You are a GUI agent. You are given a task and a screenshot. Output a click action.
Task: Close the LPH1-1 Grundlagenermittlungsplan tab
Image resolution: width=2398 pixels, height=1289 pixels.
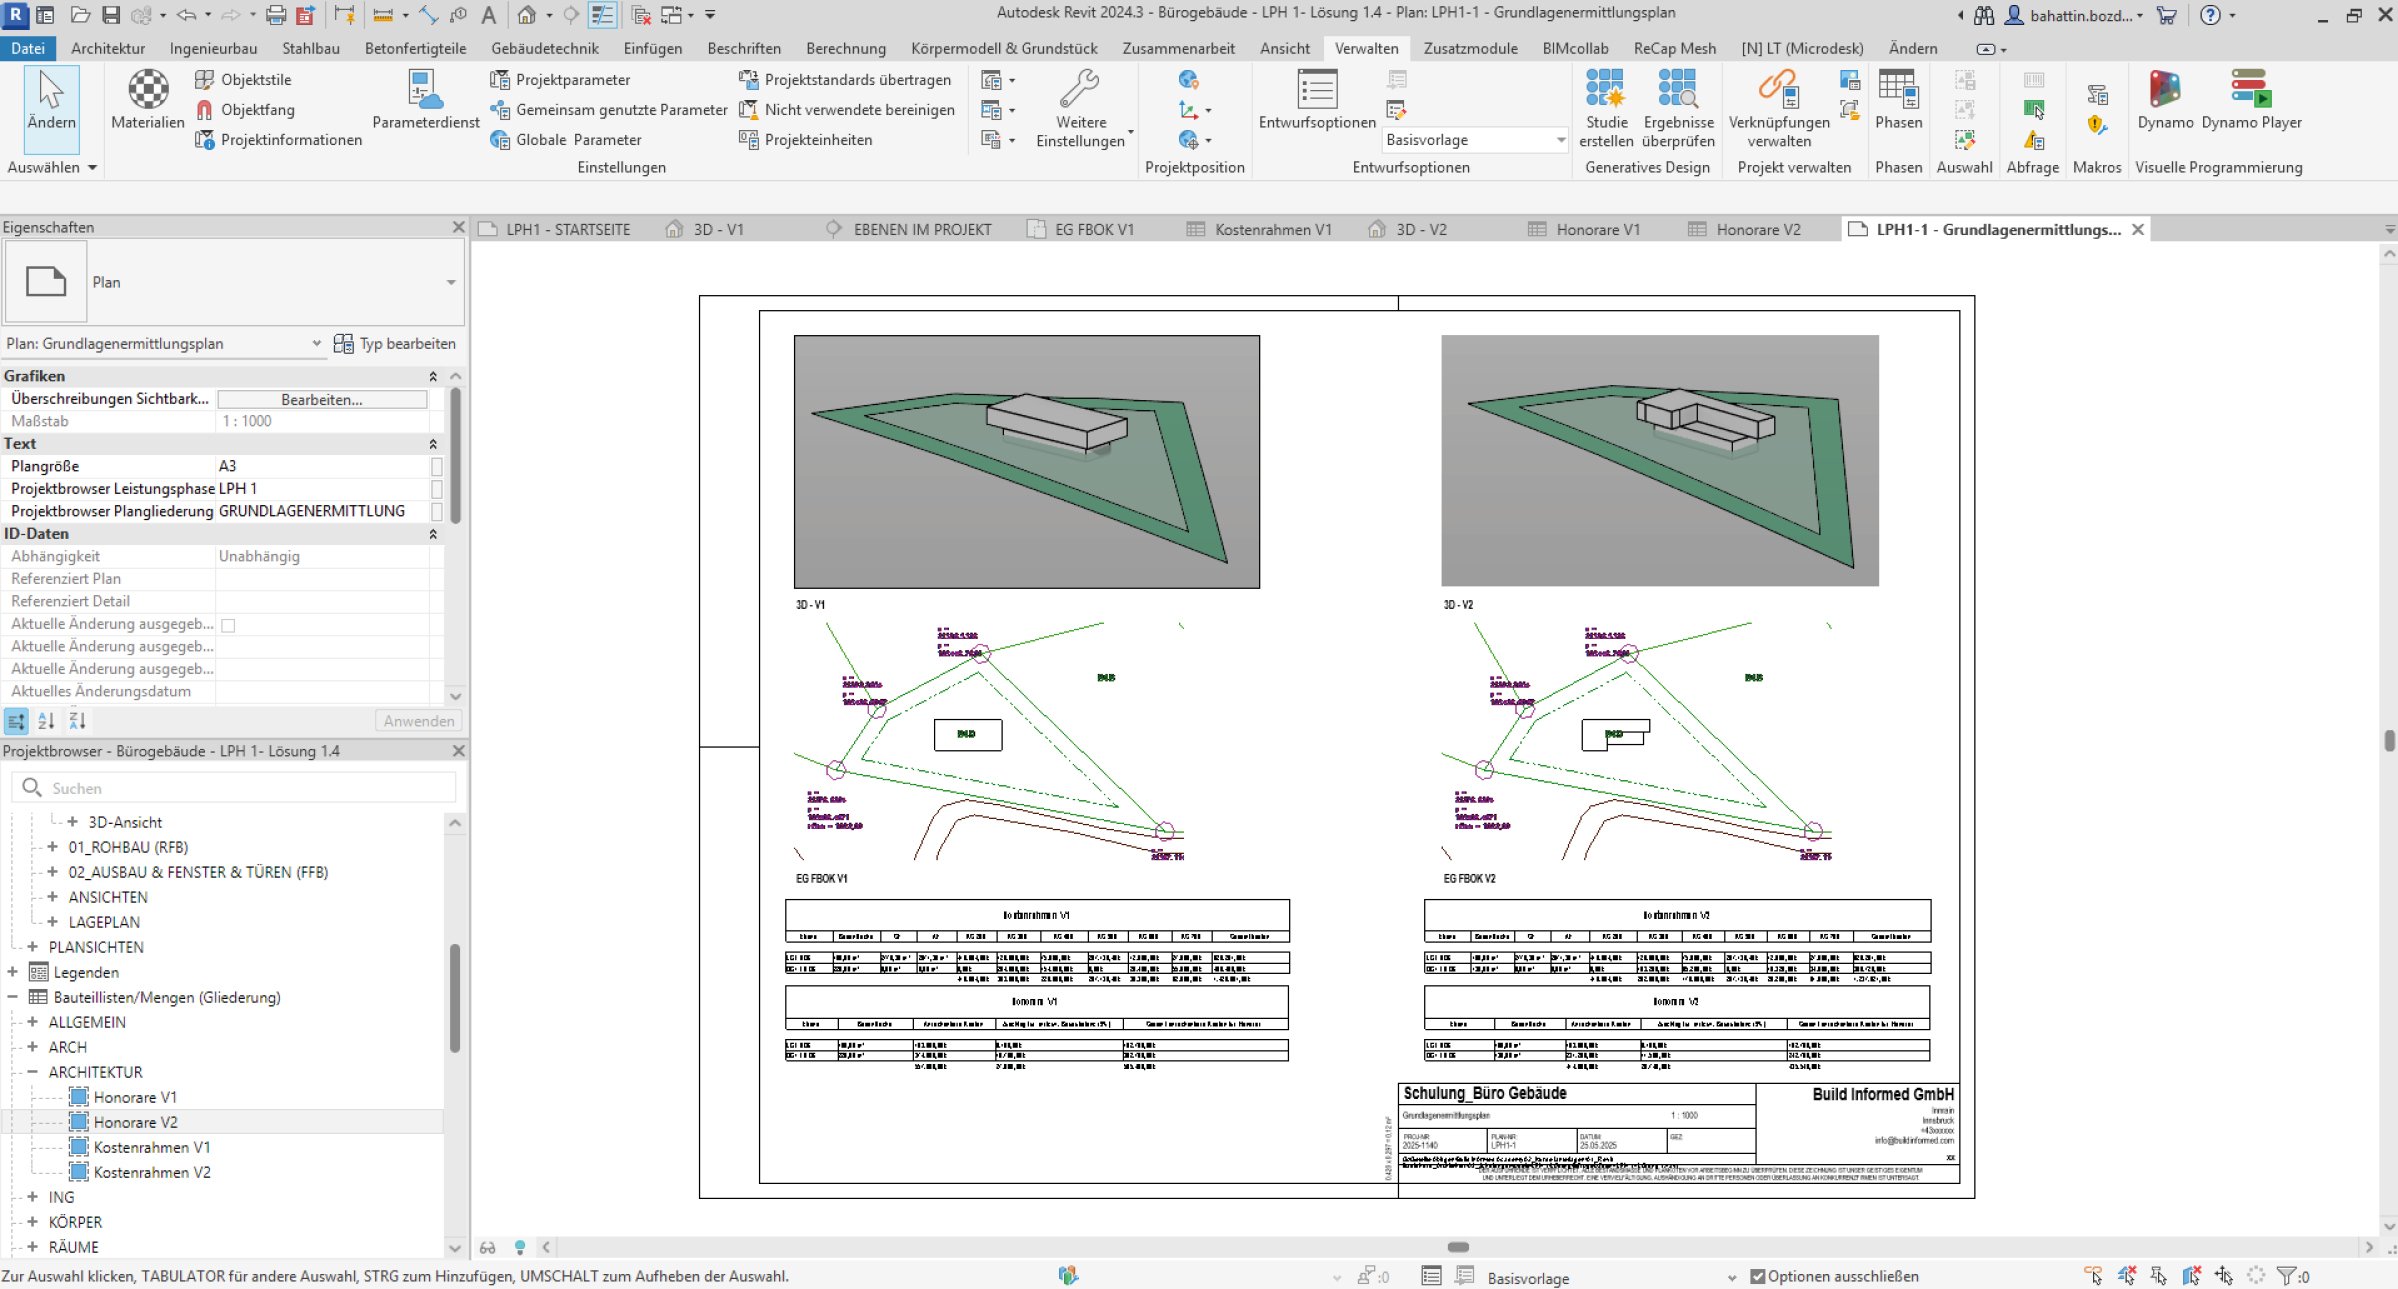(x=2138, y=230)
